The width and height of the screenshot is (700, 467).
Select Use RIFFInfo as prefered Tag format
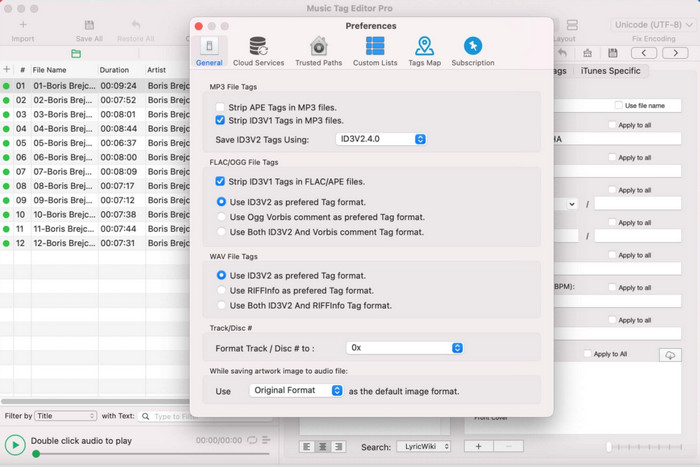click(x=221, y=290)
